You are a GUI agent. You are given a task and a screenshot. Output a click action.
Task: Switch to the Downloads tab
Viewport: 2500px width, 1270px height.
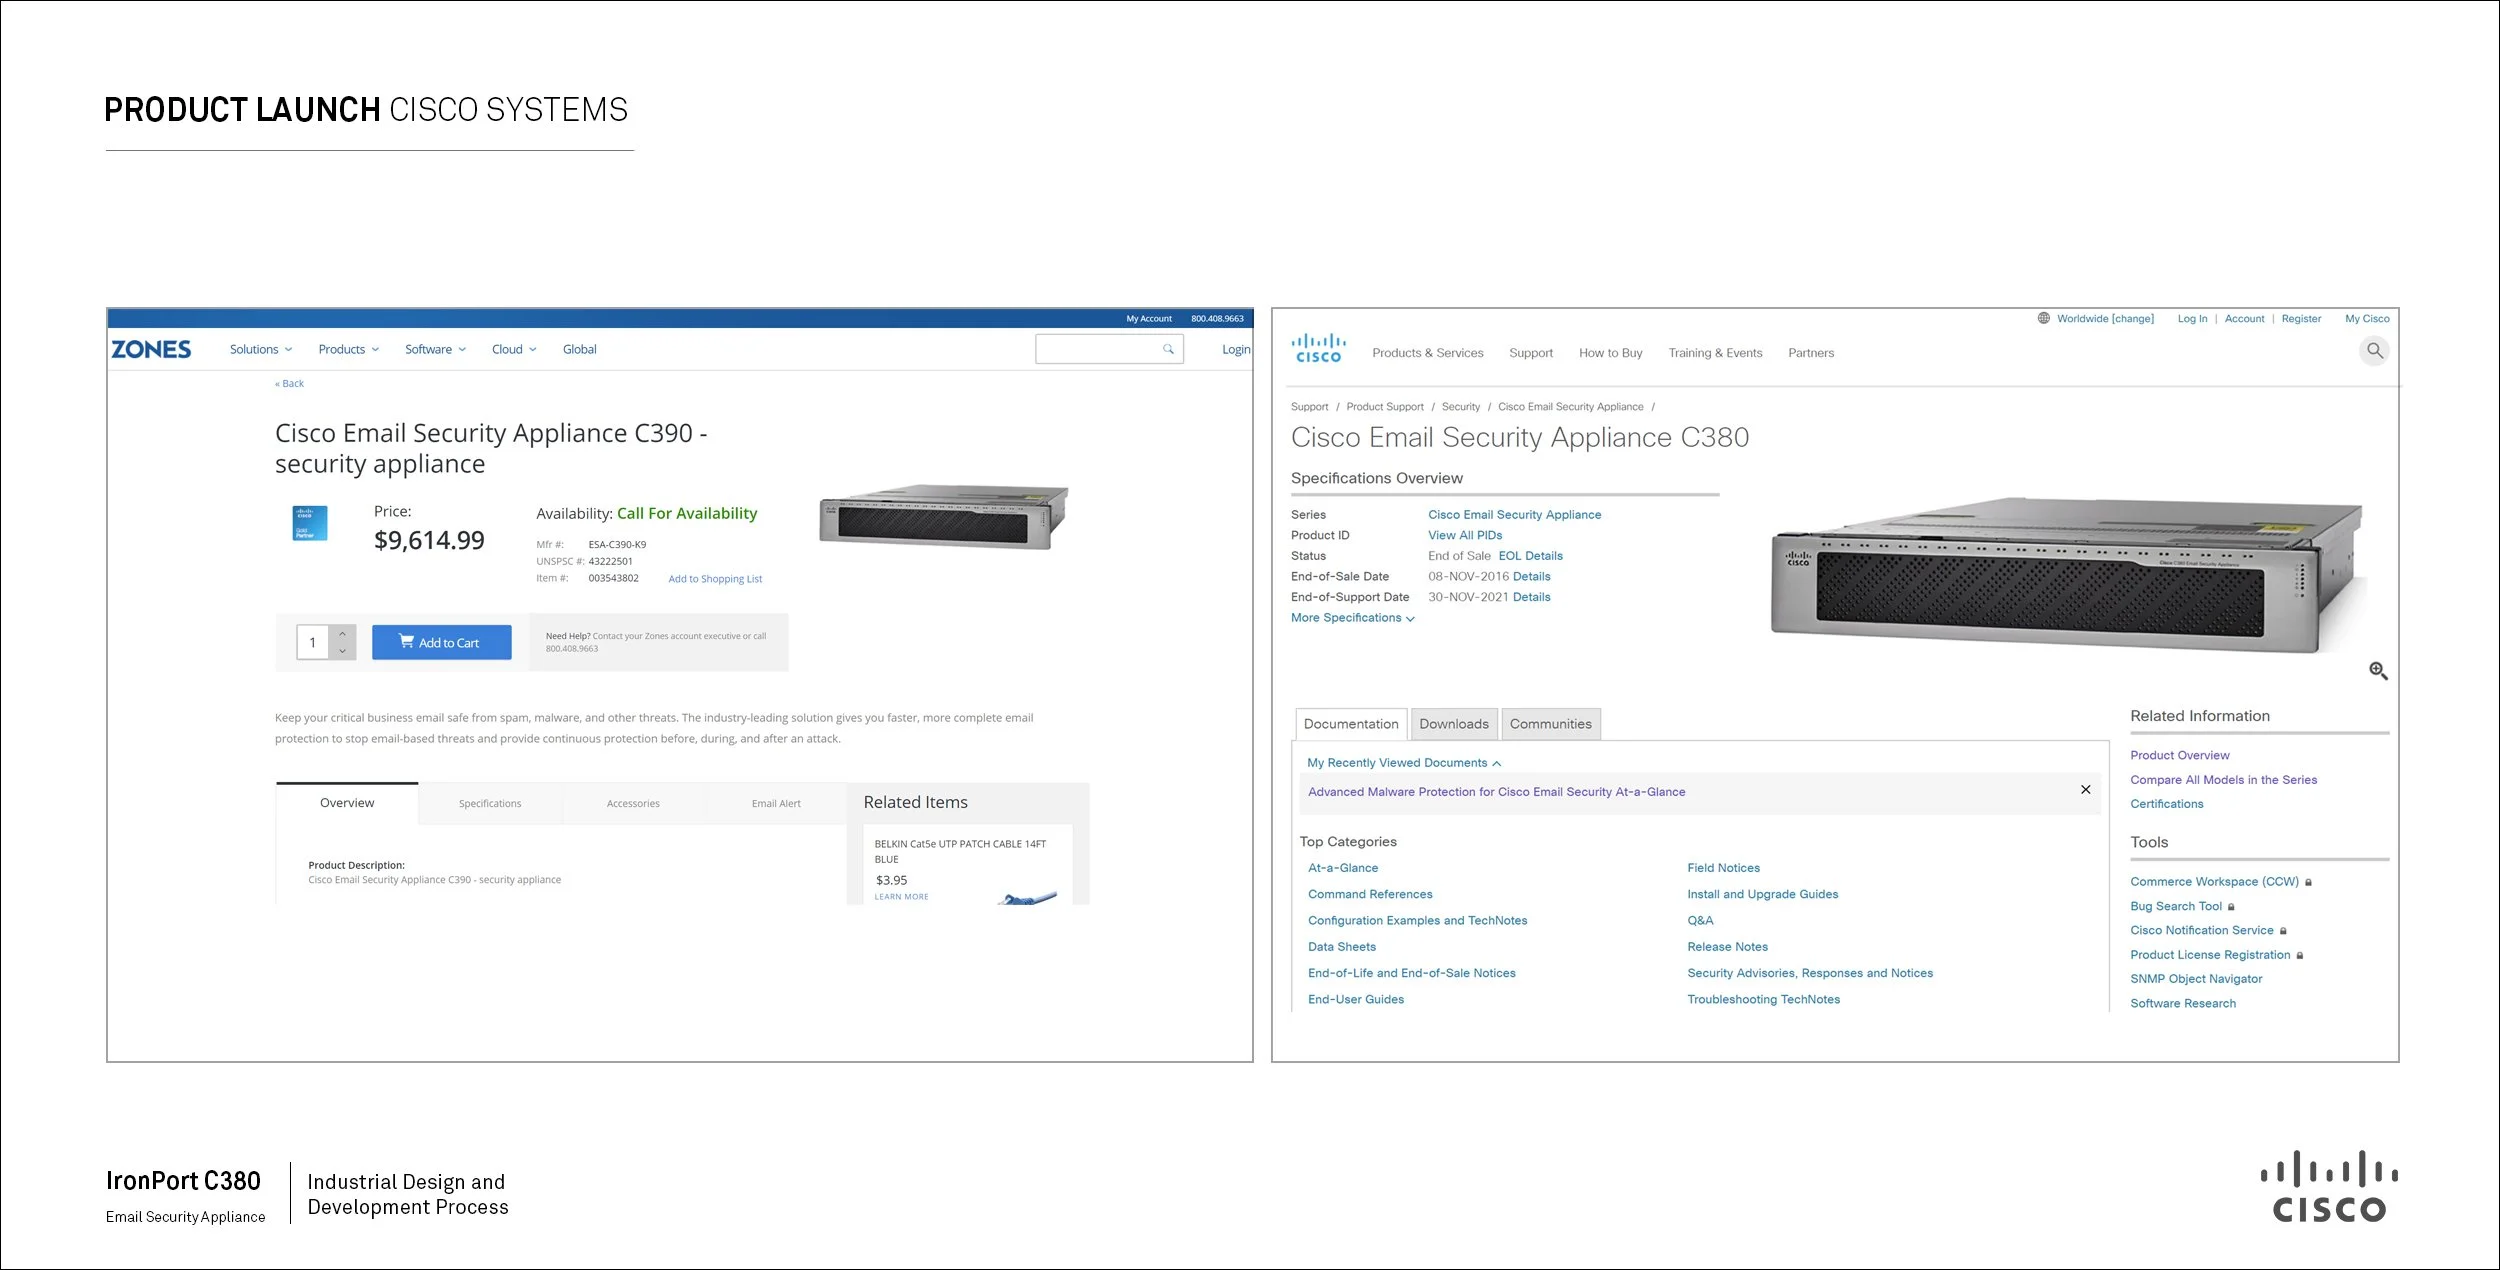[x=1453, y=724]
